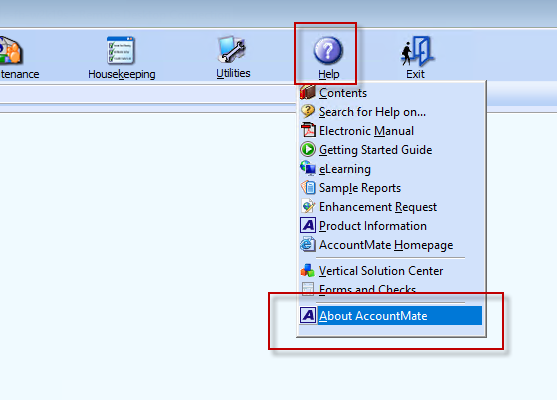
Task: Open the Housekeeping checklist icon
Action: pyautogui.click(x=121, y=50)
